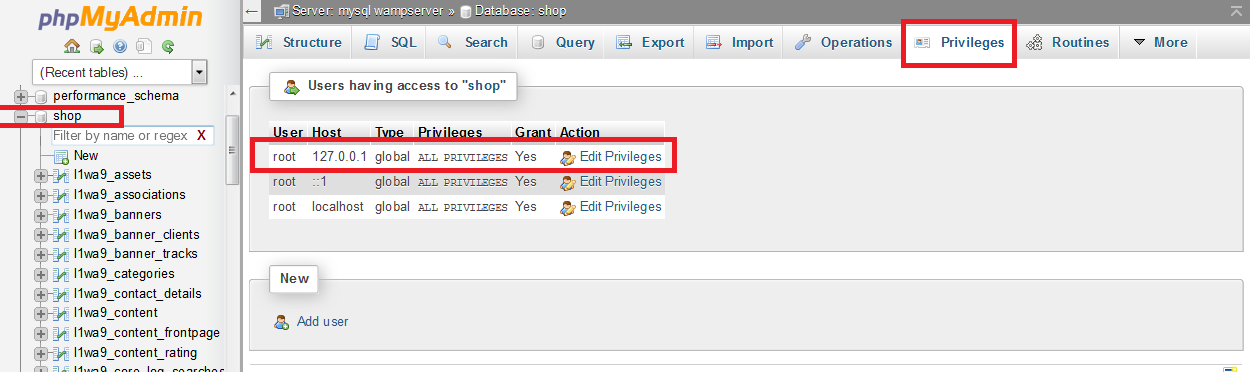Go to phpMyAdmin home icon
Image resolution: width=1250 pixels, height=372 pixels.
point(72,46)
